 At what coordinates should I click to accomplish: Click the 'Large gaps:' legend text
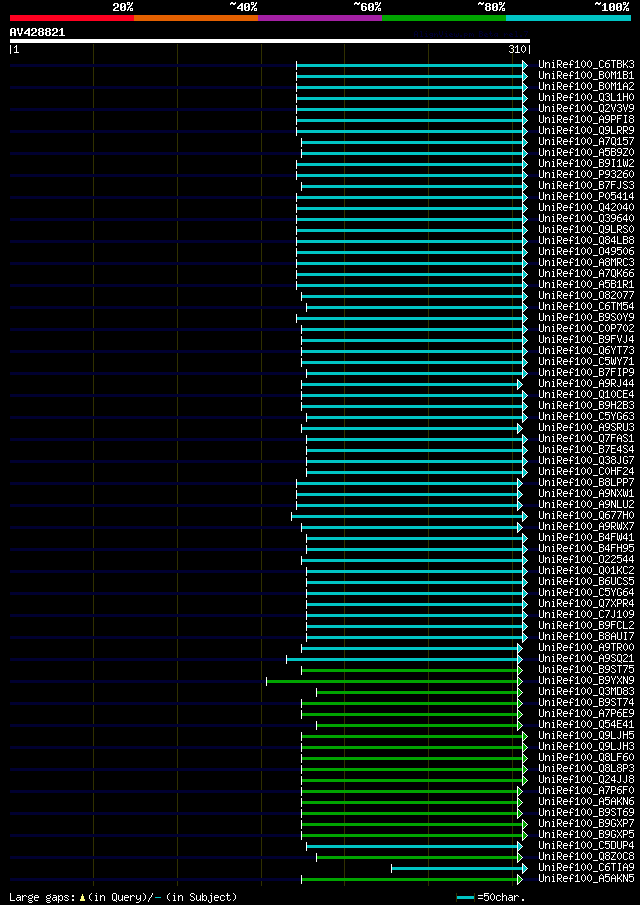point(43,897)
